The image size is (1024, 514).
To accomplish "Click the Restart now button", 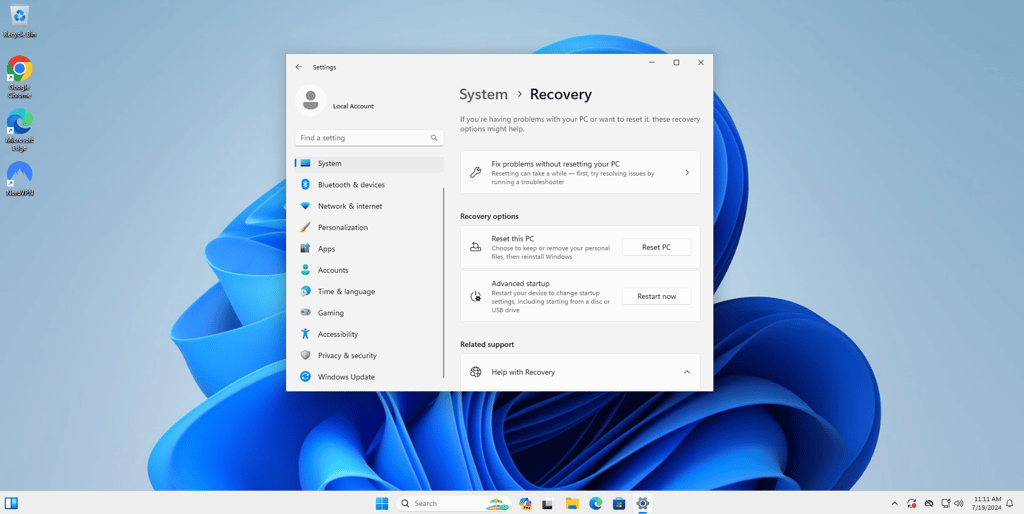I will pyautogui.click(x=656, y=297).
